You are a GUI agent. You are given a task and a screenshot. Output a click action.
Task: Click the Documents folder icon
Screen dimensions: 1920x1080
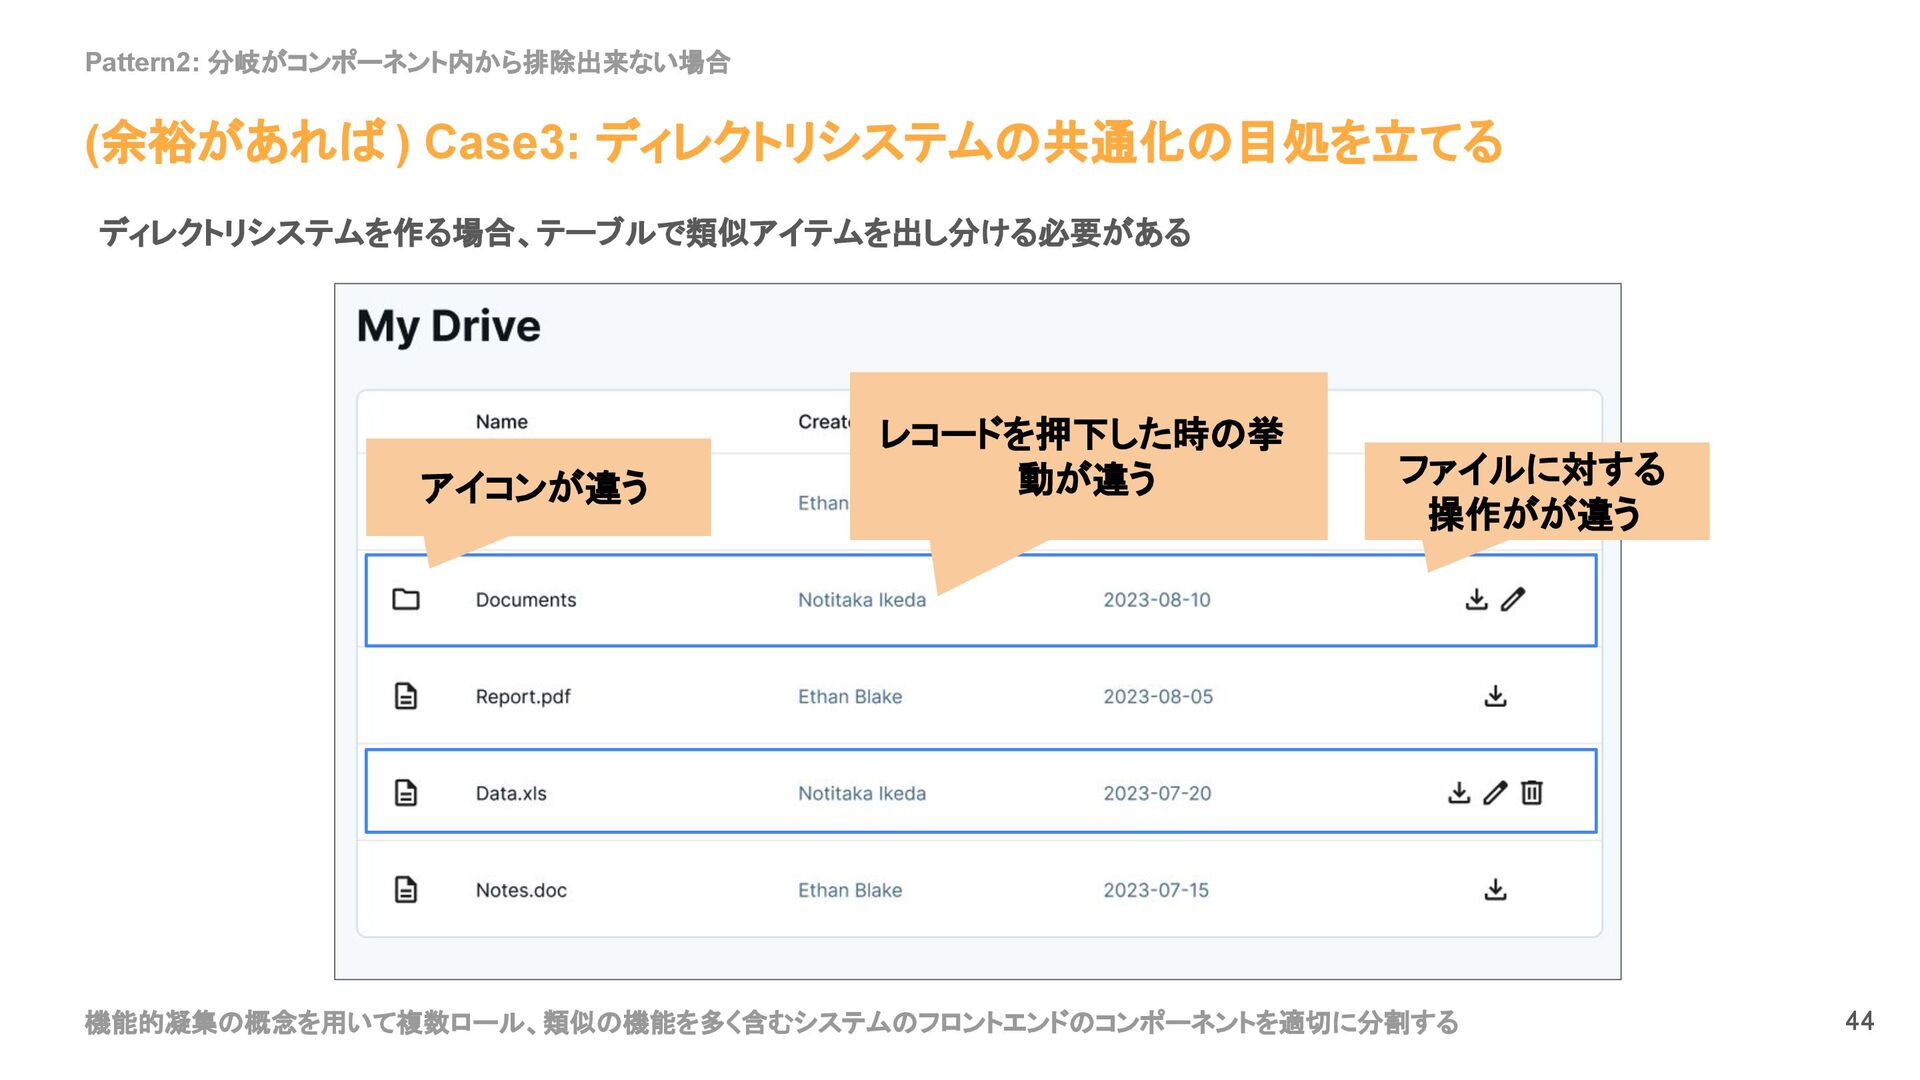[x=405, y=600]
